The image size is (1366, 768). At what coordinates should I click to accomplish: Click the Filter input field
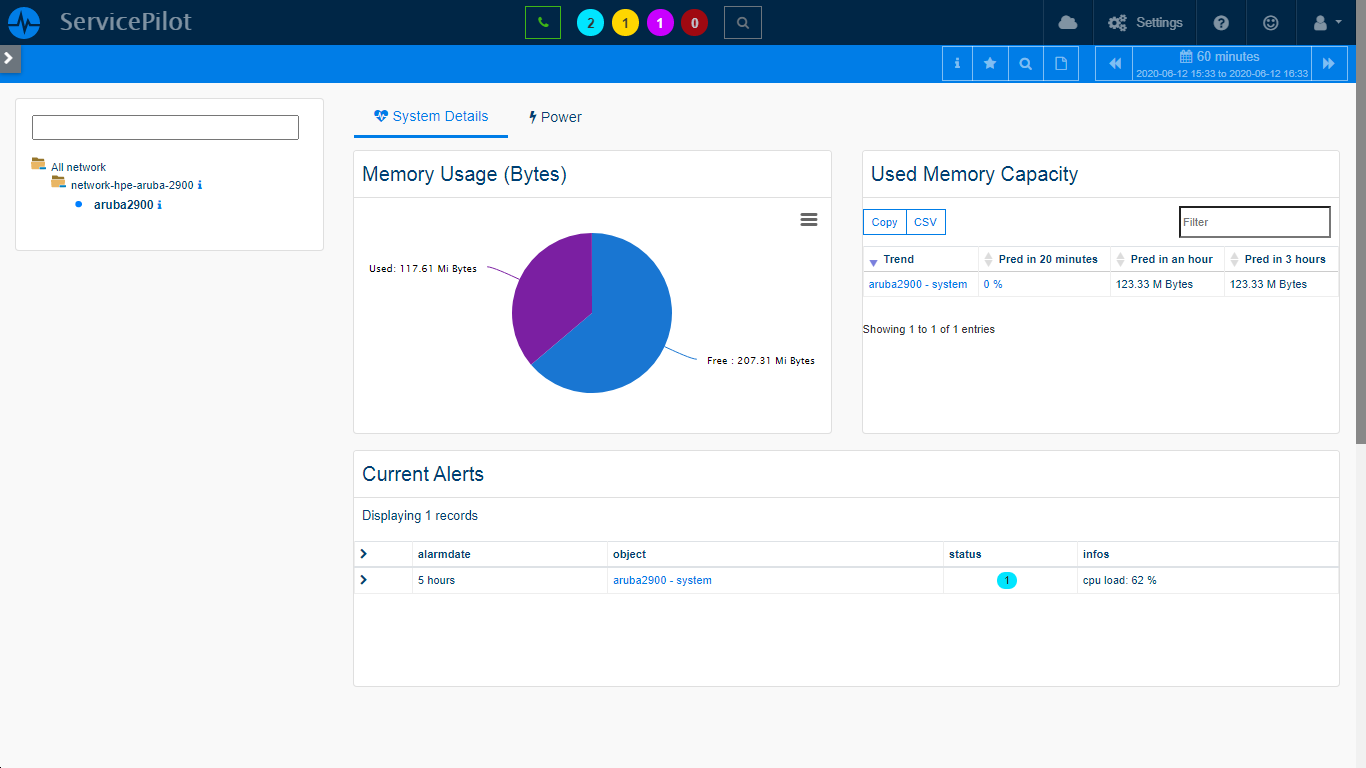[x=1254, y=222]
